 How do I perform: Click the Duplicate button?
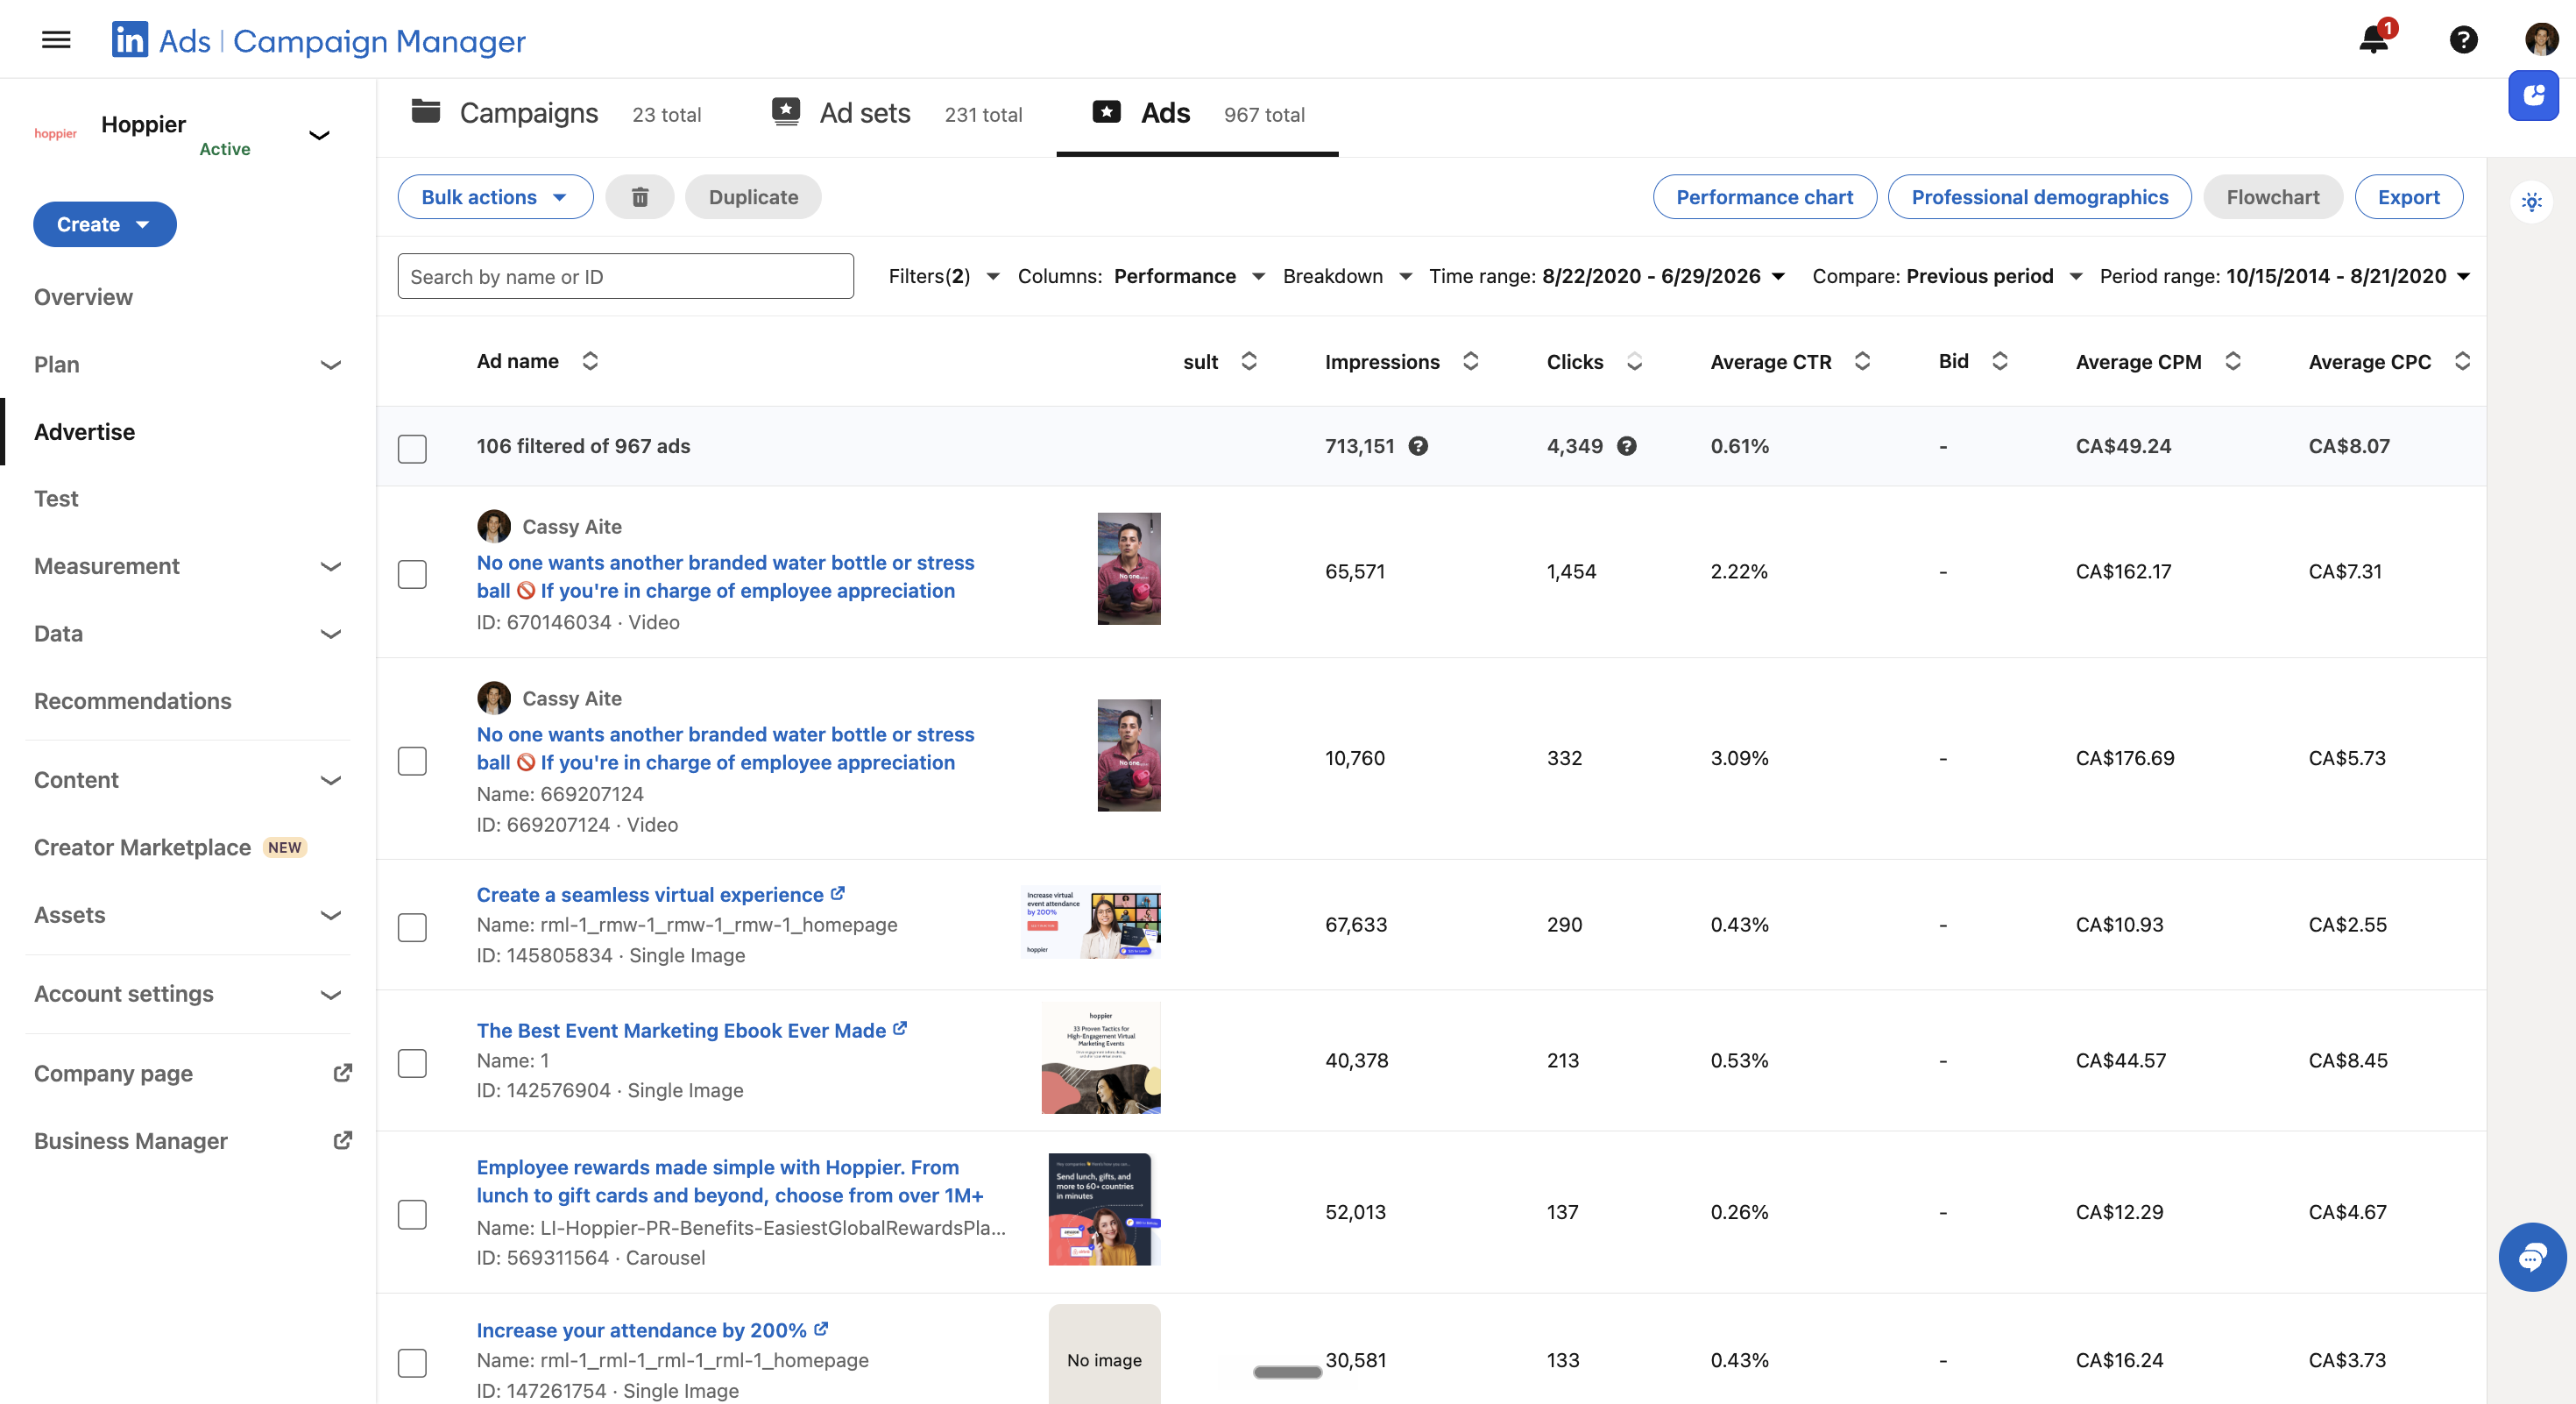point(753,197)
